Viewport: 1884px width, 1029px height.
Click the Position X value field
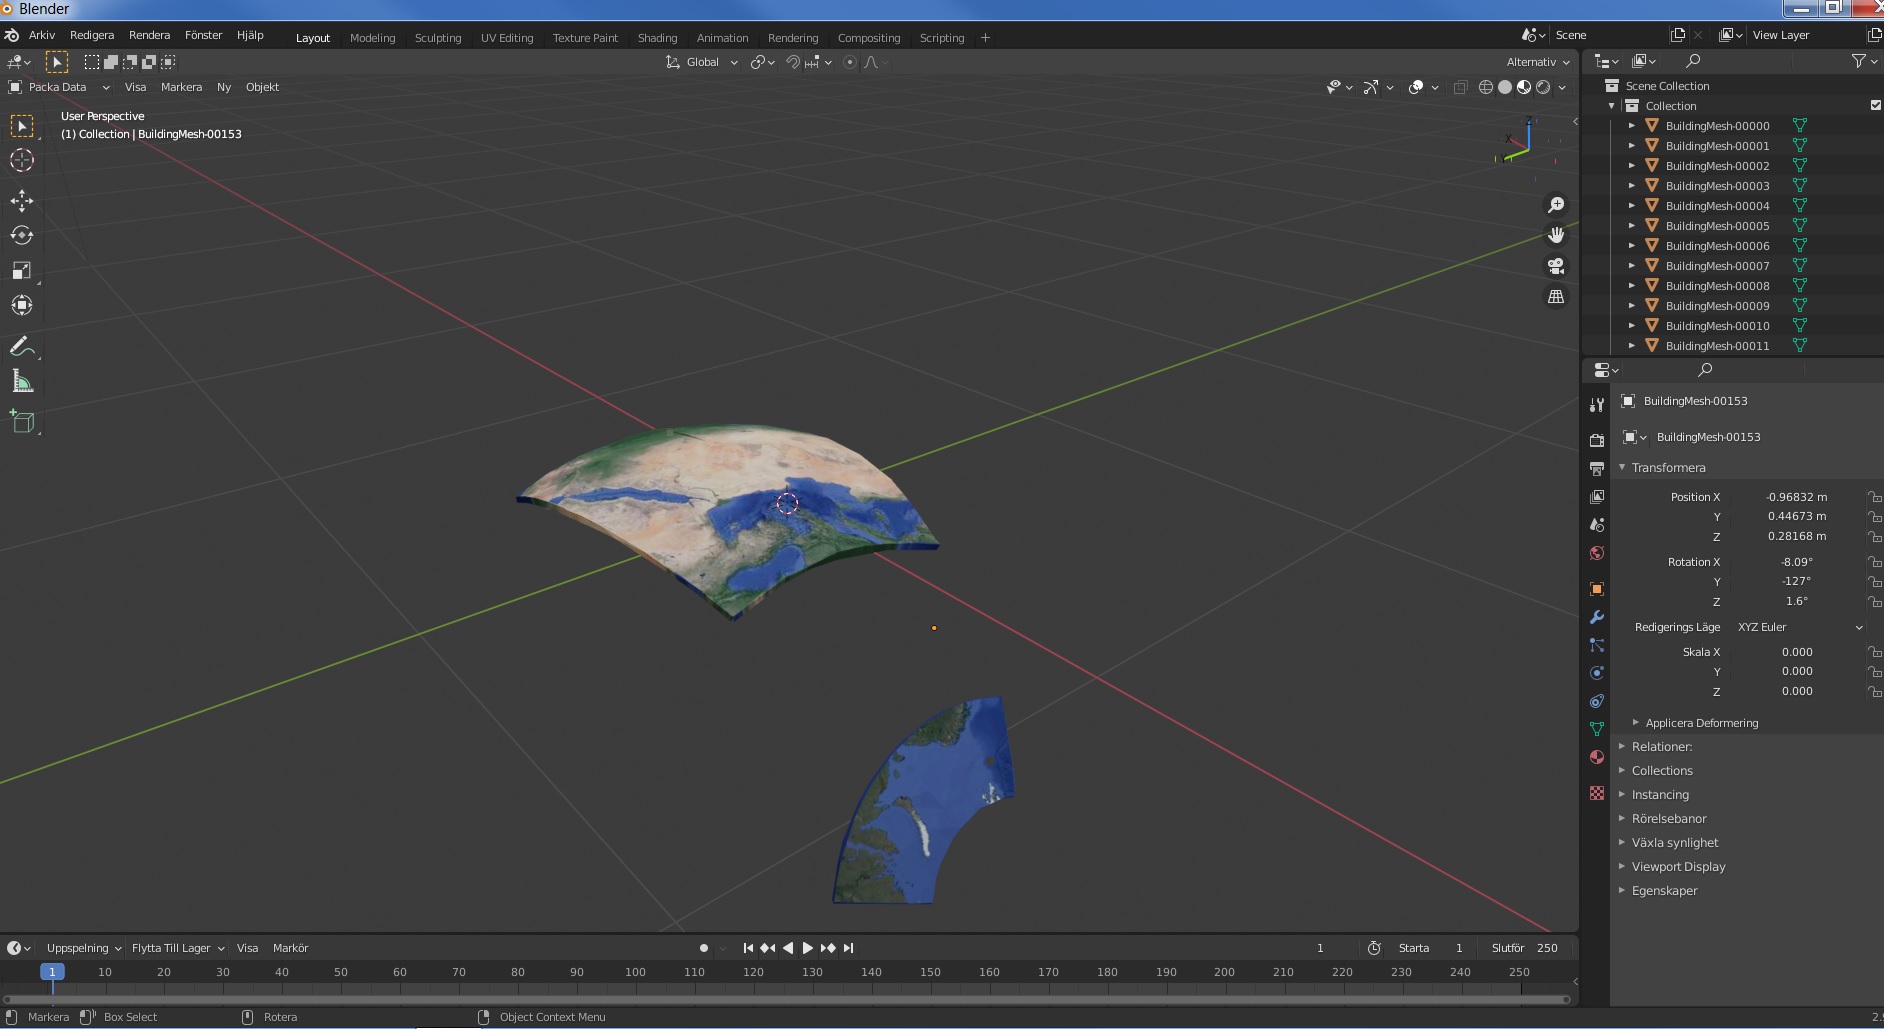click(x=1797, y=497)
